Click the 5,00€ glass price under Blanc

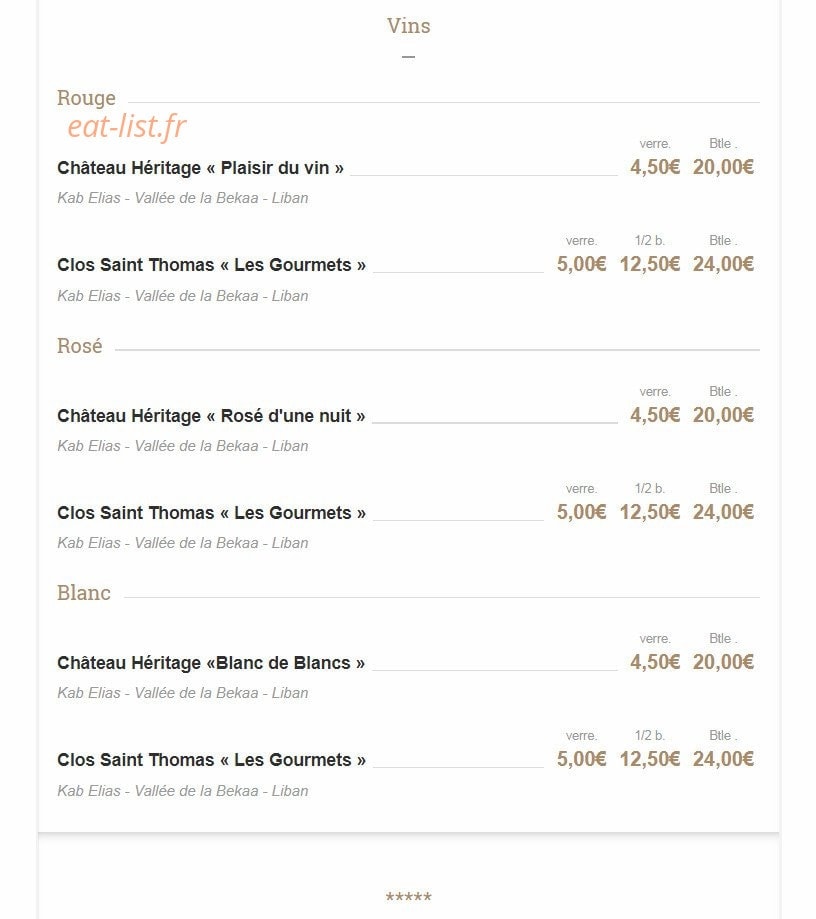point(582,759)
